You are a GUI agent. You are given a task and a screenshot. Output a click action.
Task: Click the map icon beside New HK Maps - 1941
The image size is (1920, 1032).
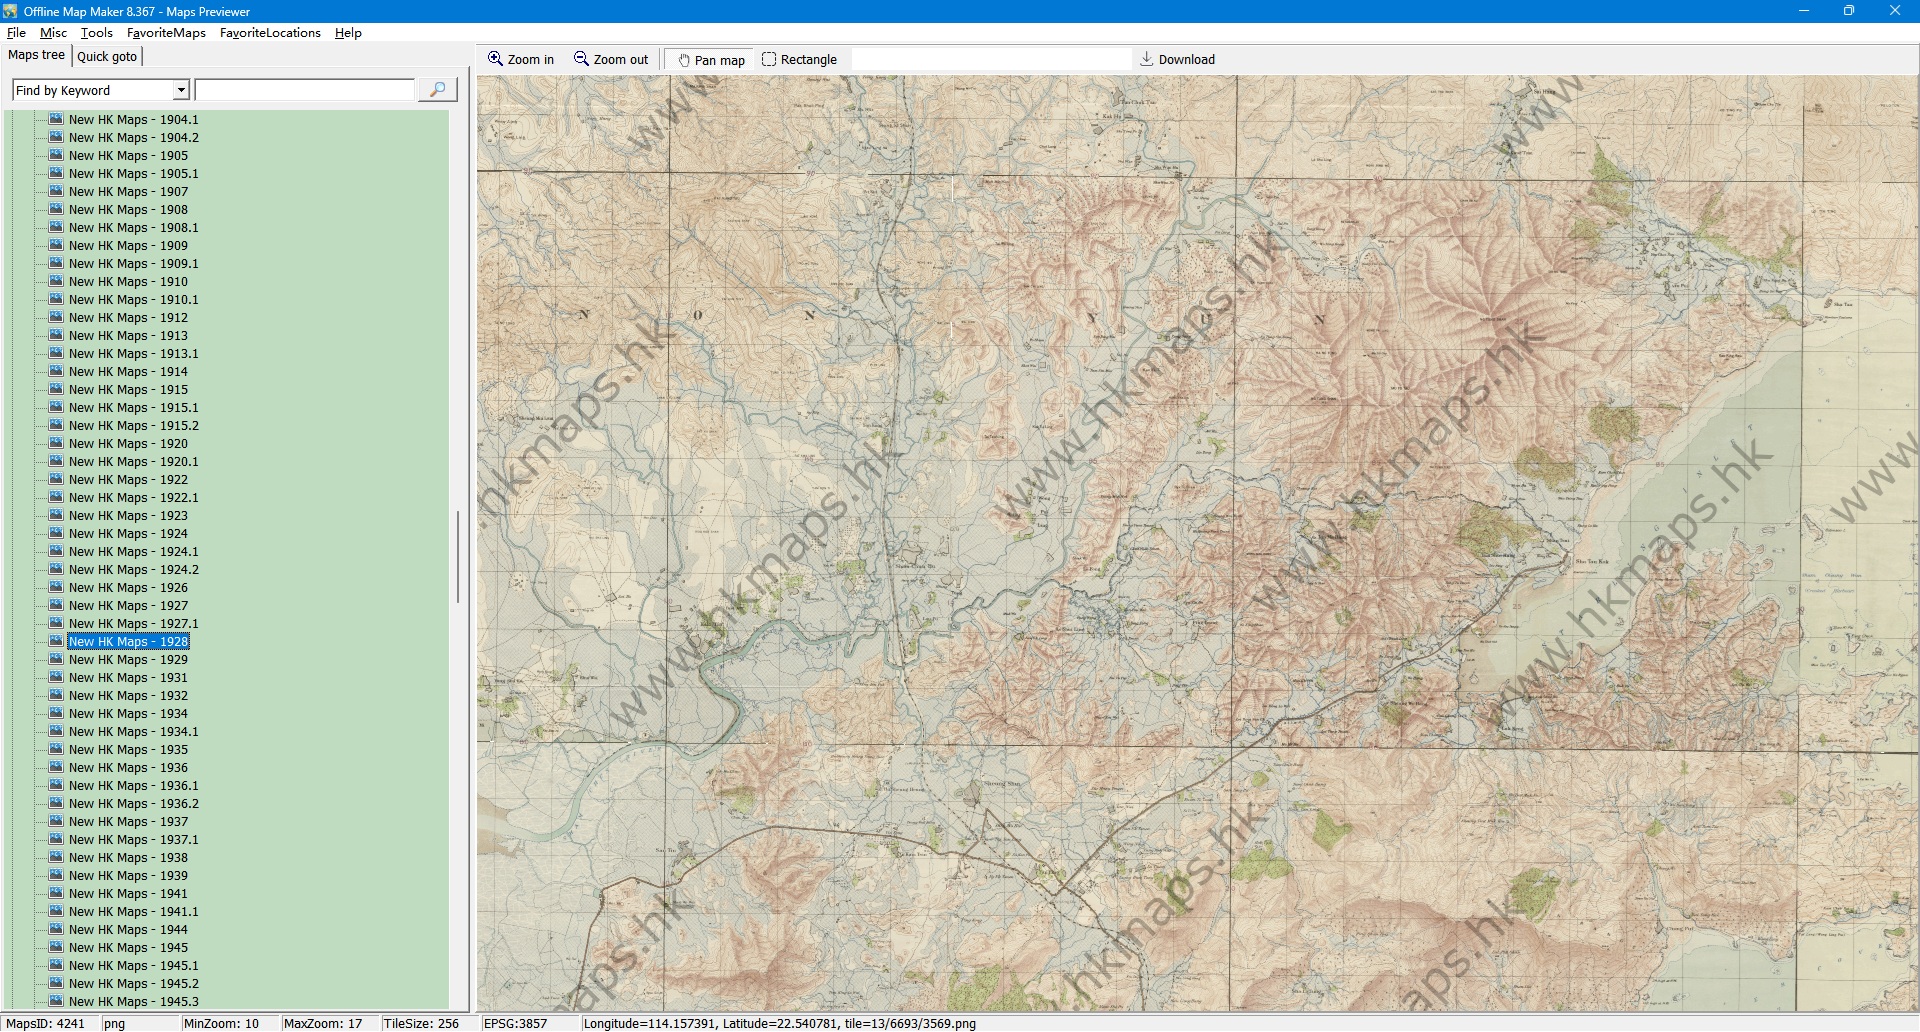[x=56, y=893]
